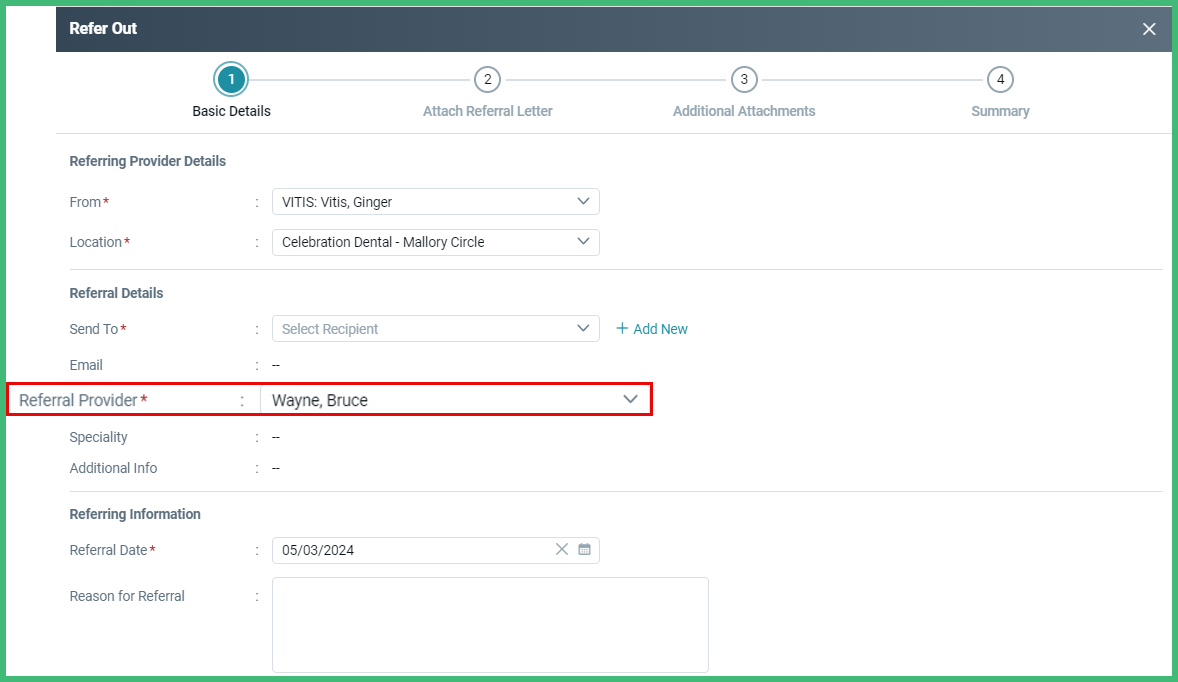Jump to the step 2 circle

[487, 79]
